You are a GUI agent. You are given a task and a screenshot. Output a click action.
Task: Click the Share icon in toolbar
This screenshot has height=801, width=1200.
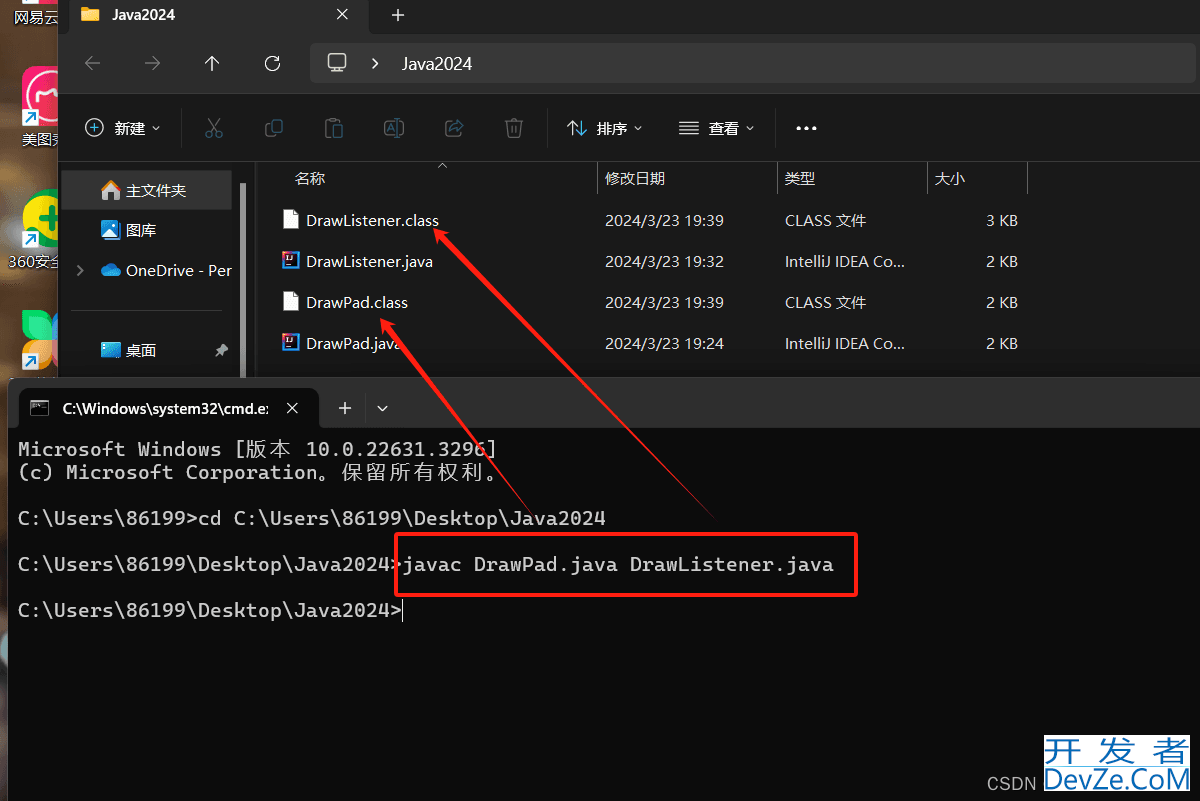(x=454, y=128)
